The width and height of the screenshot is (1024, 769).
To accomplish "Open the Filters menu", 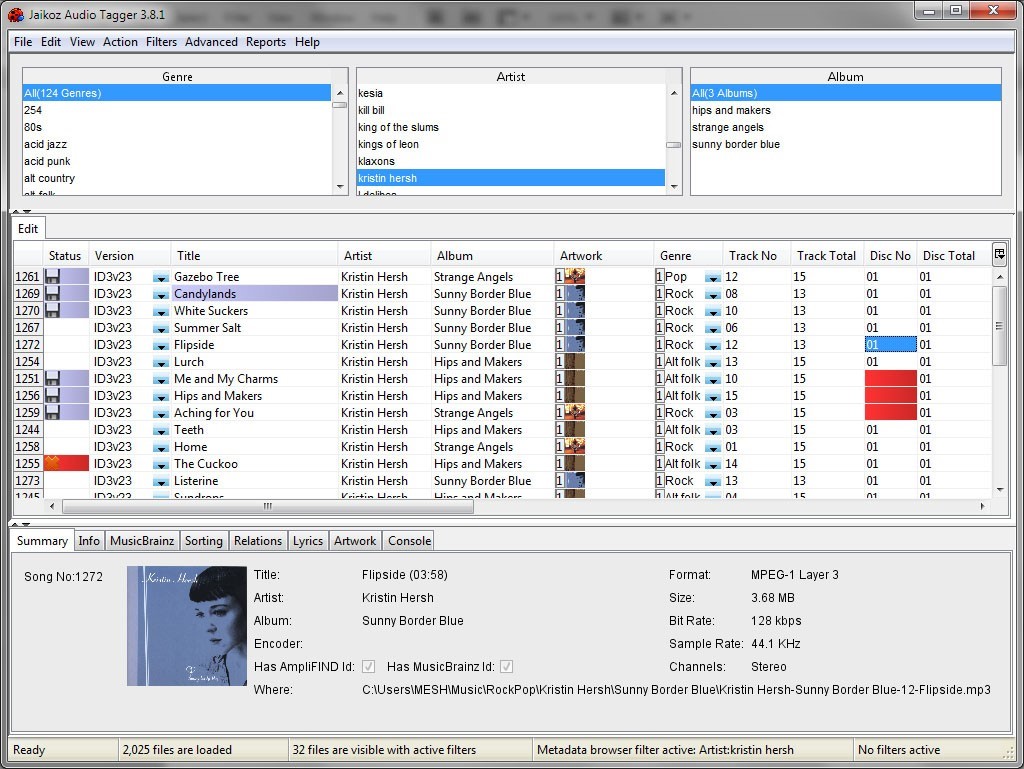I will coord(160,42).
